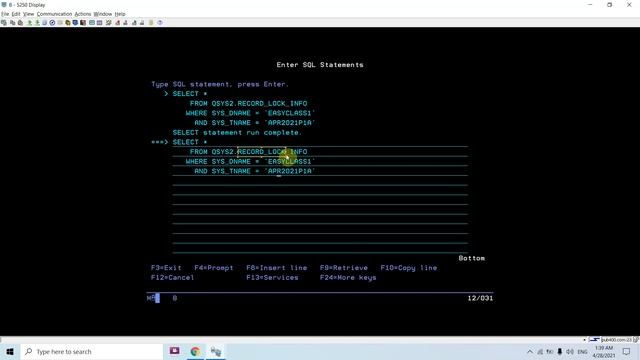This screenshot has height=360, width=640.
Task: Click the "Type here to search" taskbar box
Action: click(92, 351)
